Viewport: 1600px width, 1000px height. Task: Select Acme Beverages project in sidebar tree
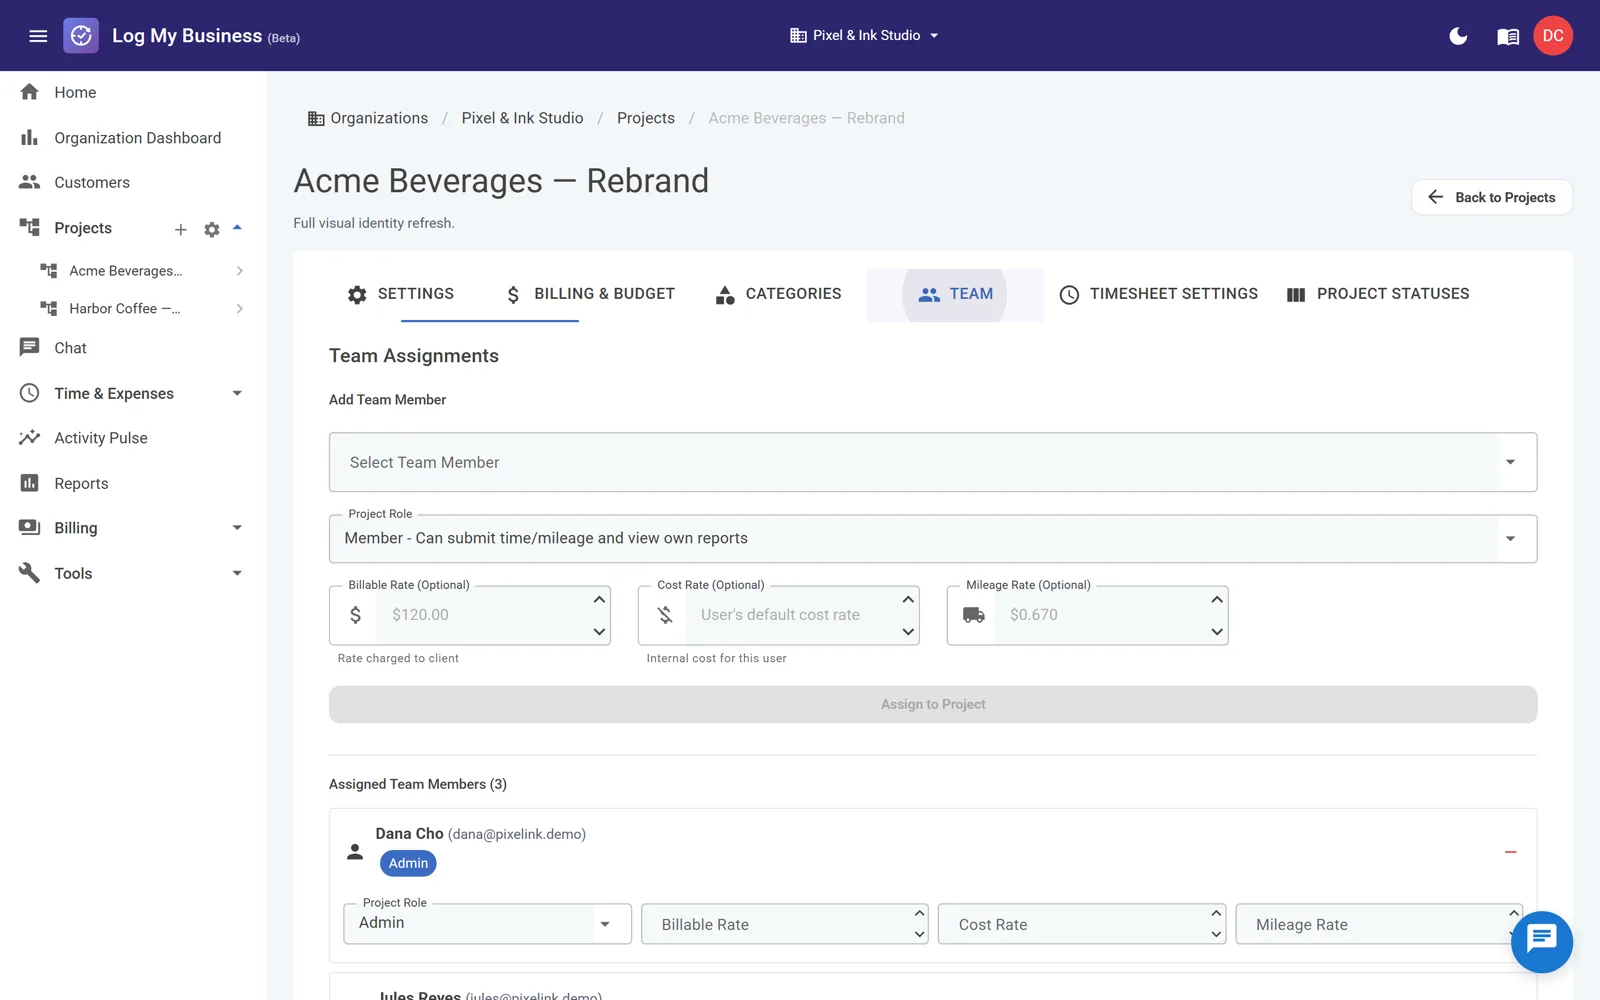point(126,271)
